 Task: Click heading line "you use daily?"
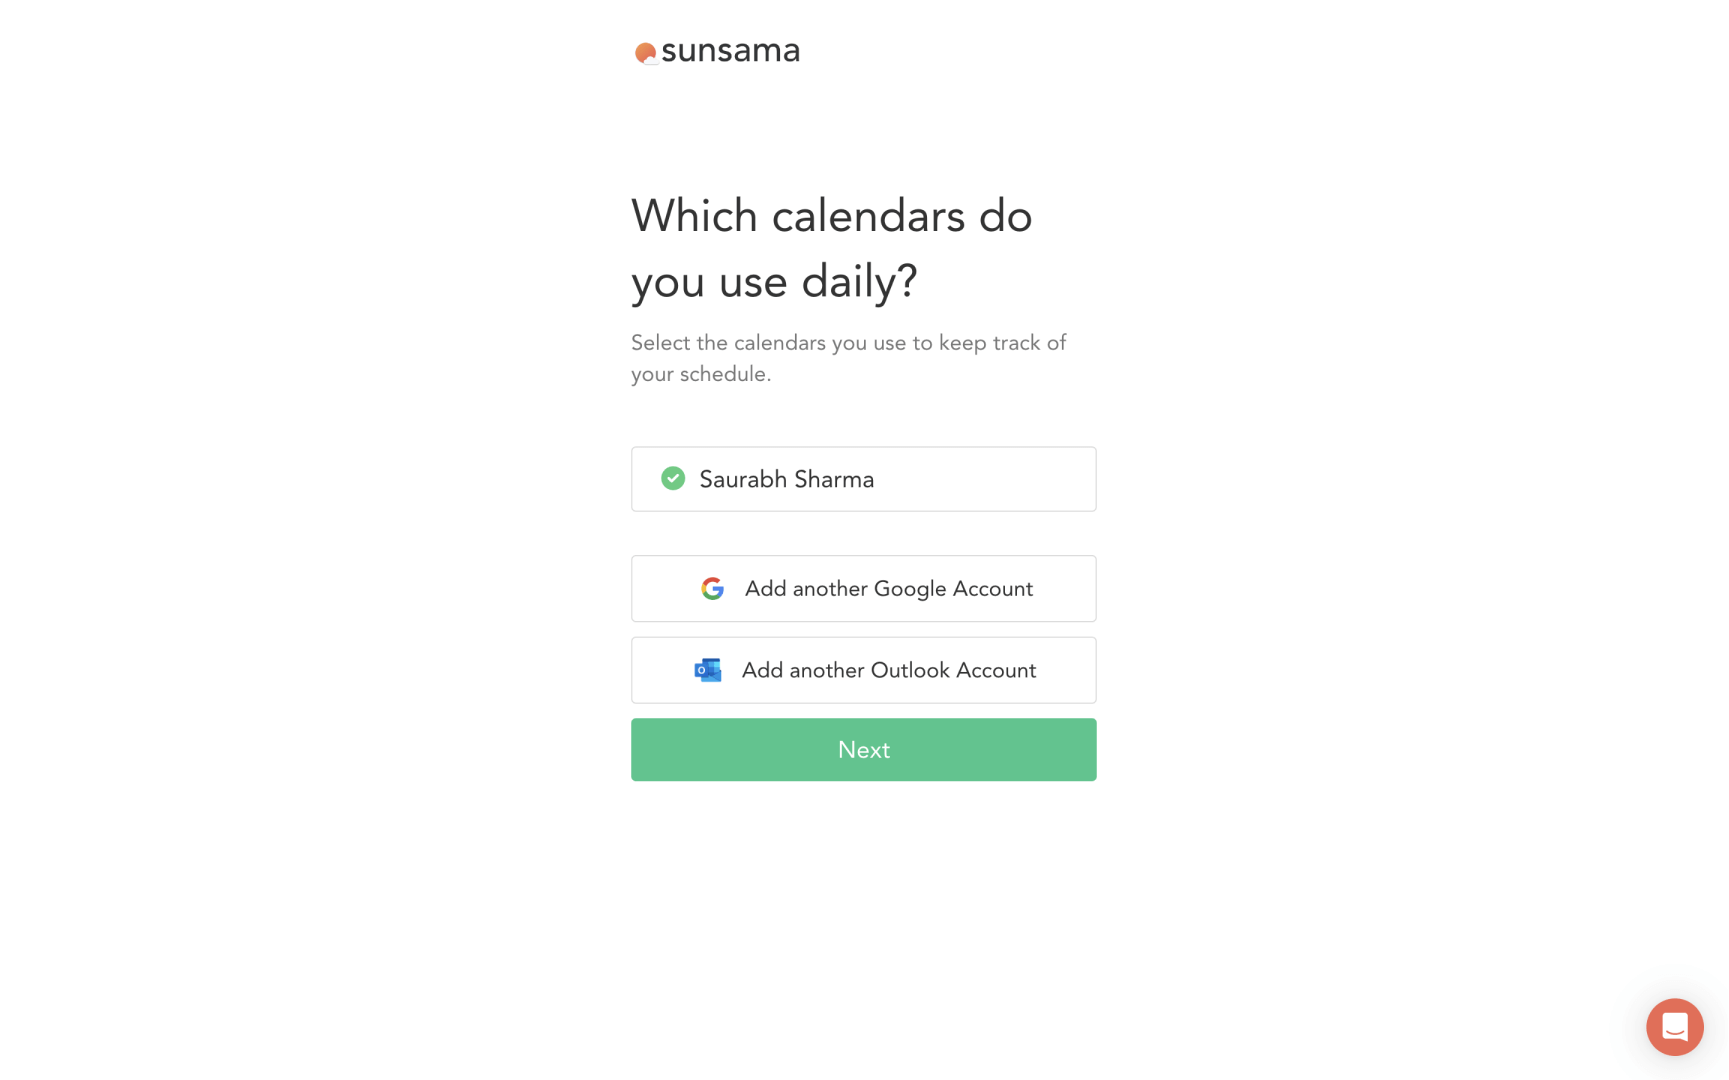coord(773,281)
